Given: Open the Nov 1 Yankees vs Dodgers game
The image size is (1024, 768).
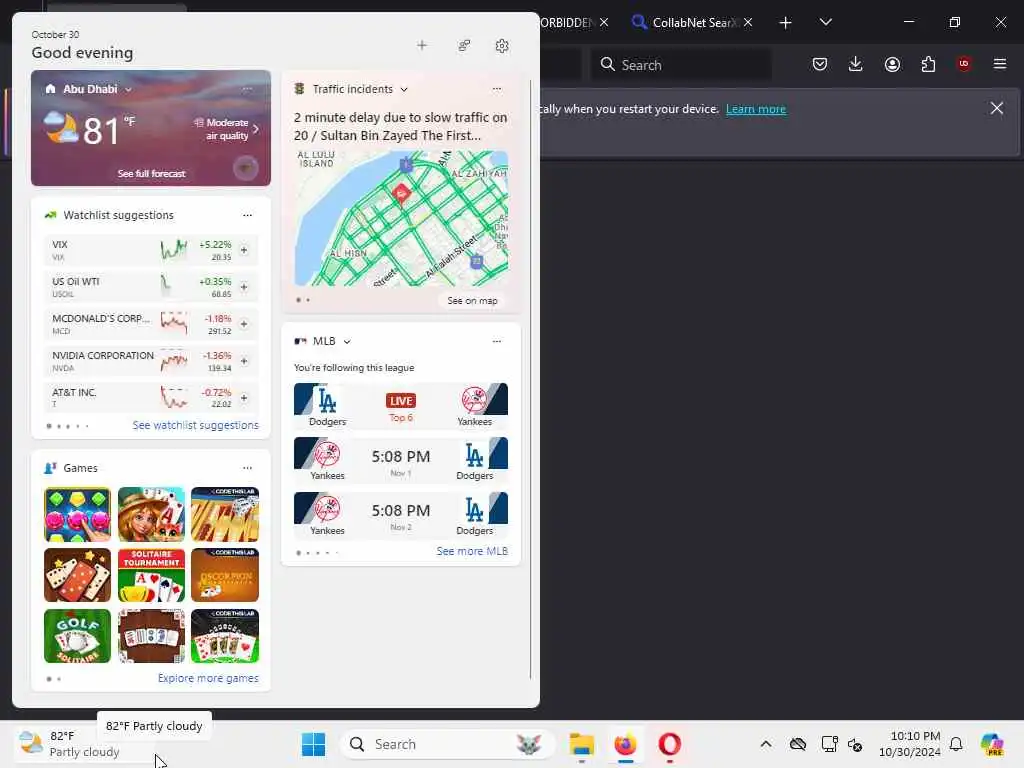Looking at the screenshot, I should [401, 460].
